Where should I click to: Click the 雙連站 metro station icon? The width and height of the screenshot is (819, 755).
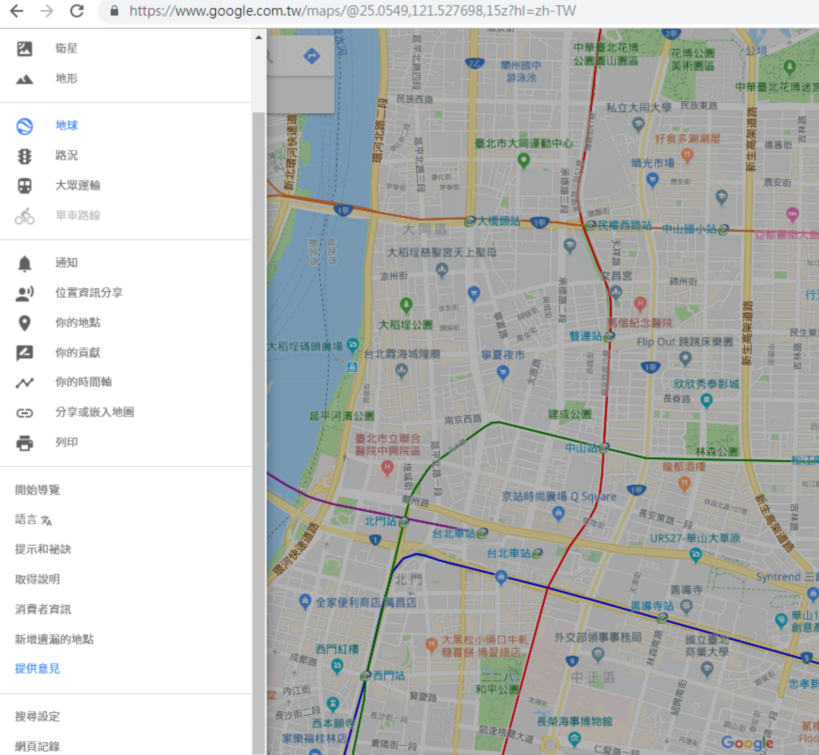tap(609, 337)
